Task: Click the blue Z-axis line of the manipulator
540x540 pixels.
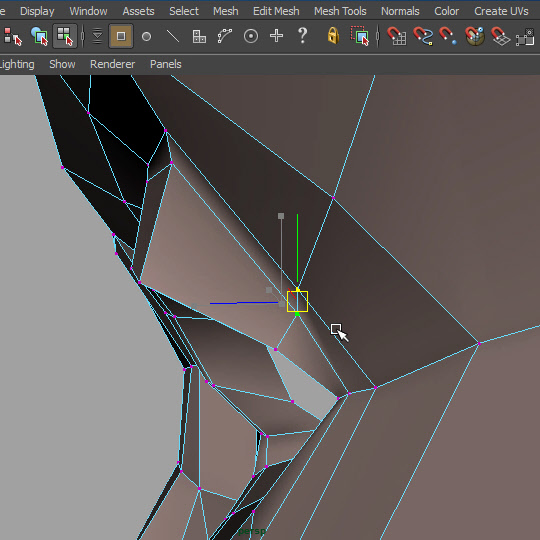Action: tap(244, 303)
